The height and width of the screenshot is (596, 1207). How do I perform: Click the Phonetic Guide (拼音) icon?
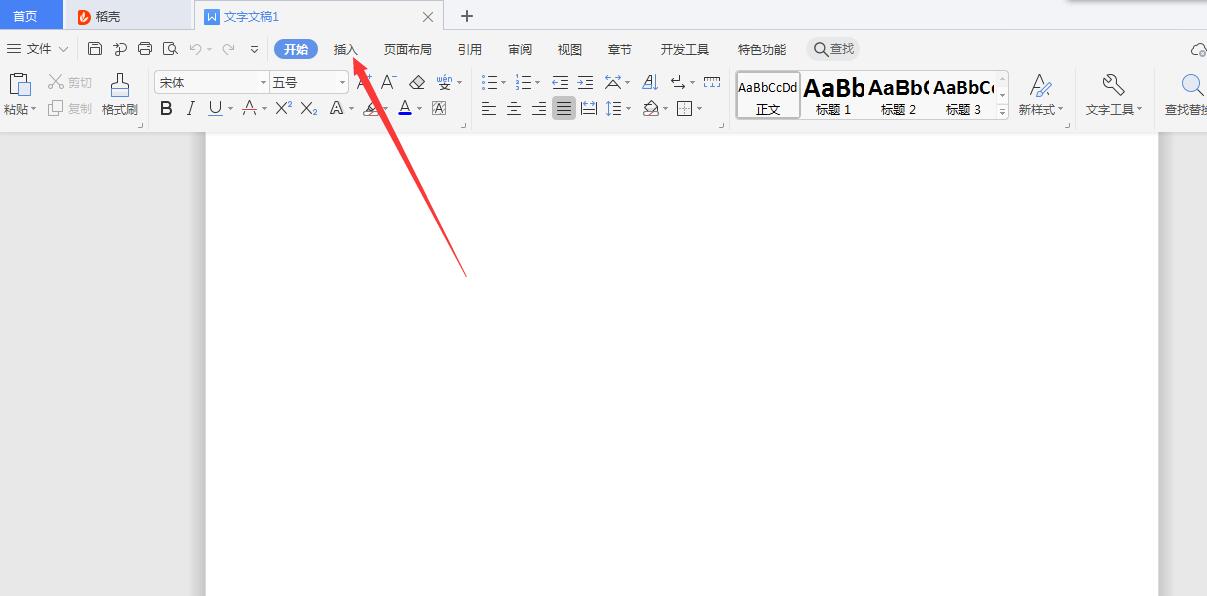pyautogui.click(x=445, y=82)
